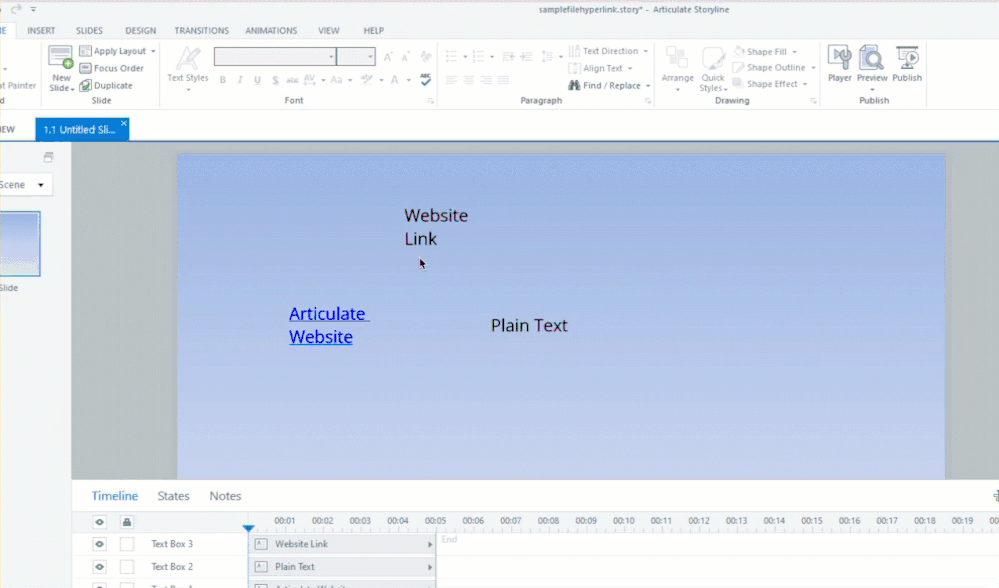999x588 pixels.
Task: Open the VIEW ribbon tab
Action: pyautogui.click(x=329, y=31)
